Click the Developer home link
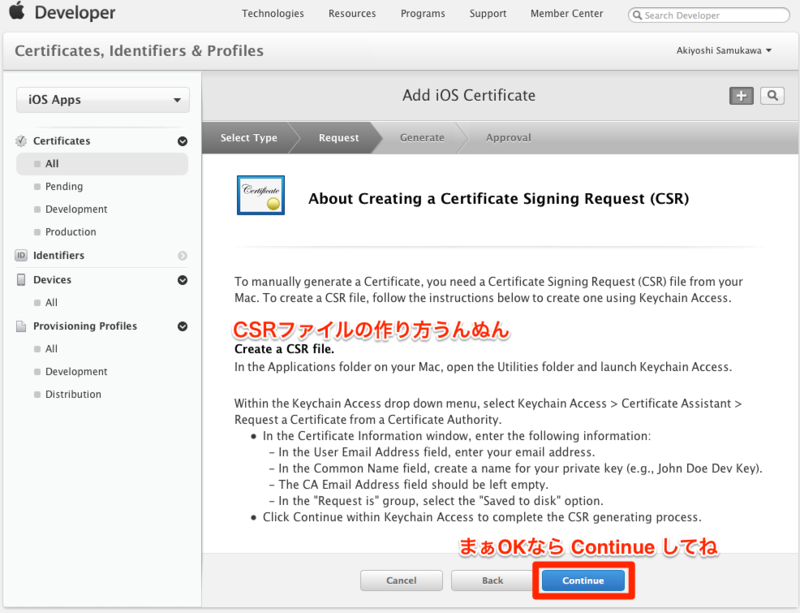 point(75,12)
